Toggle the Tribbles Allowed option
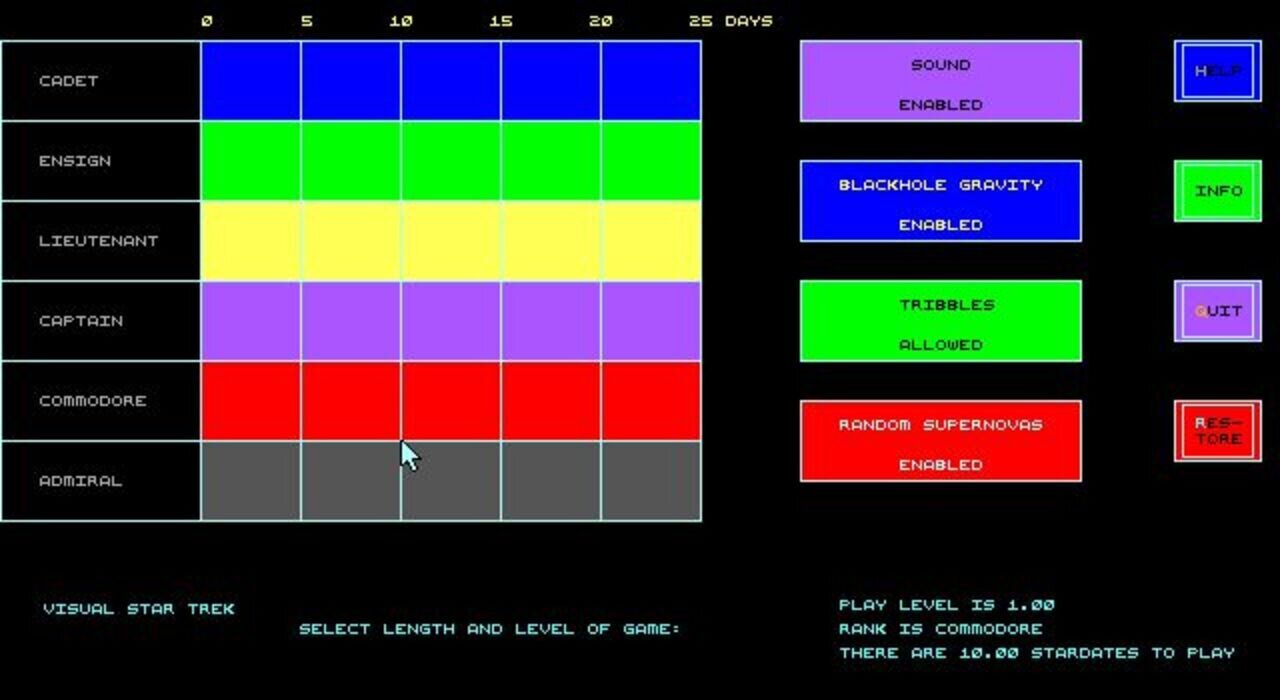 tap(940, 321)
